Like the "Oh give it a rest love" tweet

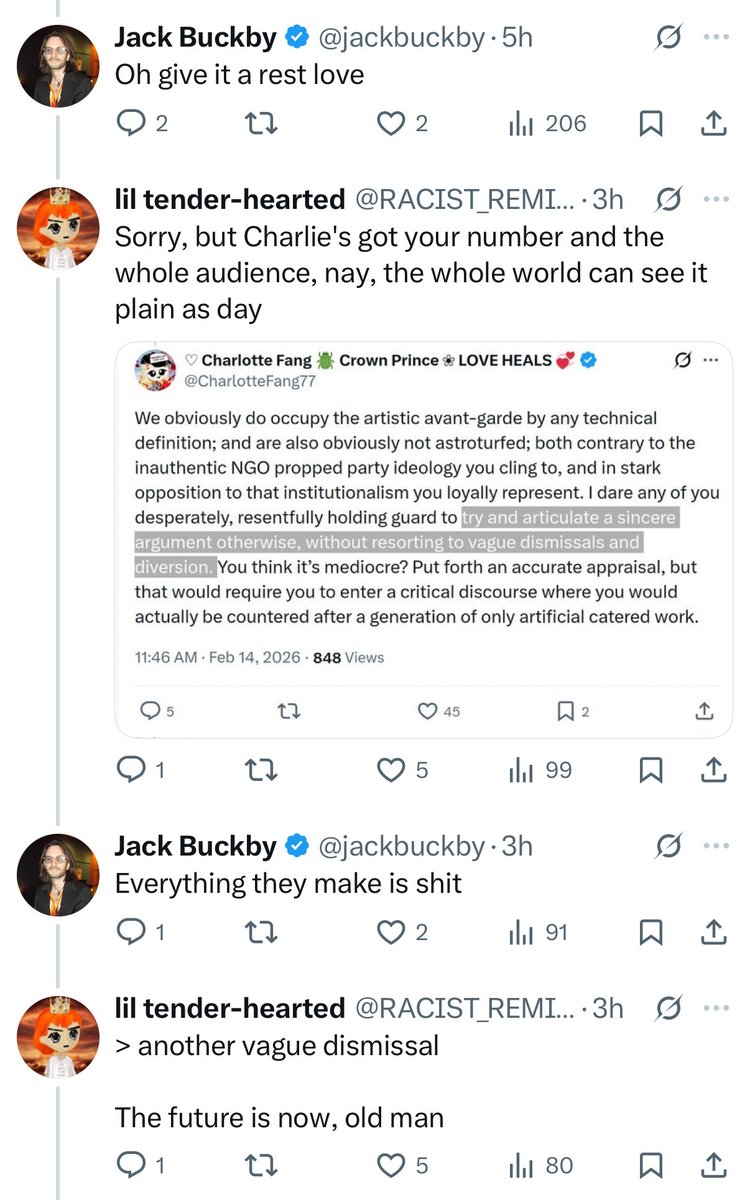pyautogui.click(x=389, y=124)
